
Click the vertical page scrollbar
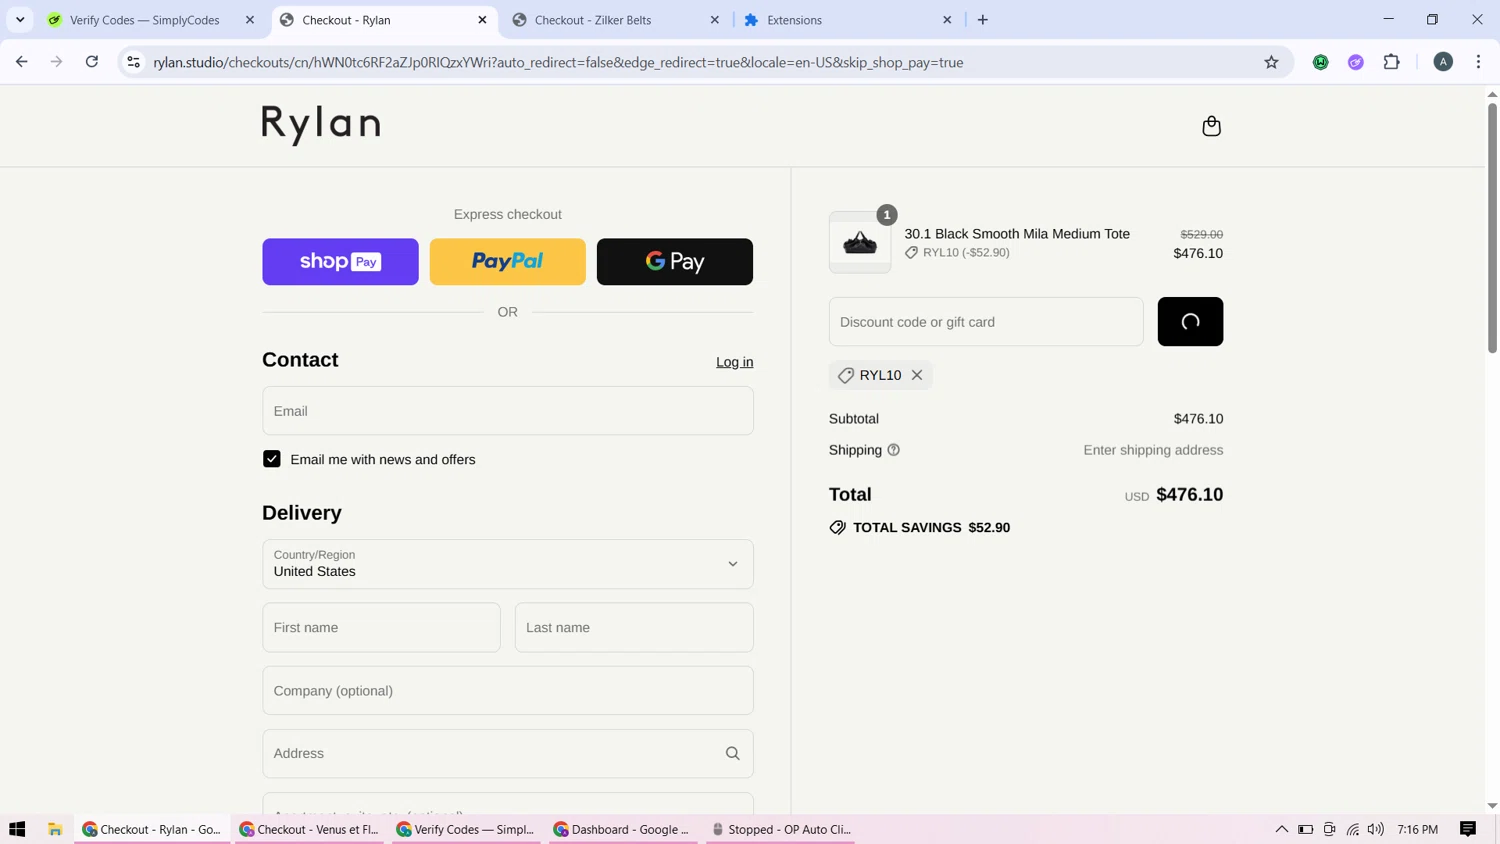point(1492,228)
